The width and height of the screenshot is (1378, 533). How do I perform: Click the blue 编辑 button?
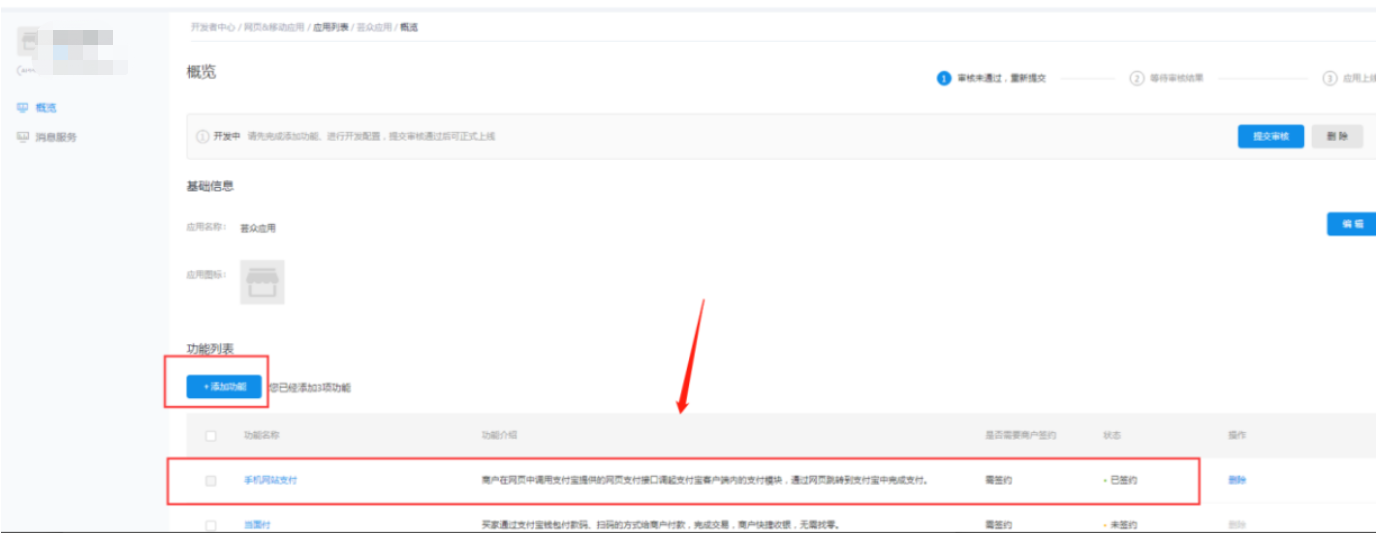click(1350, 224)
